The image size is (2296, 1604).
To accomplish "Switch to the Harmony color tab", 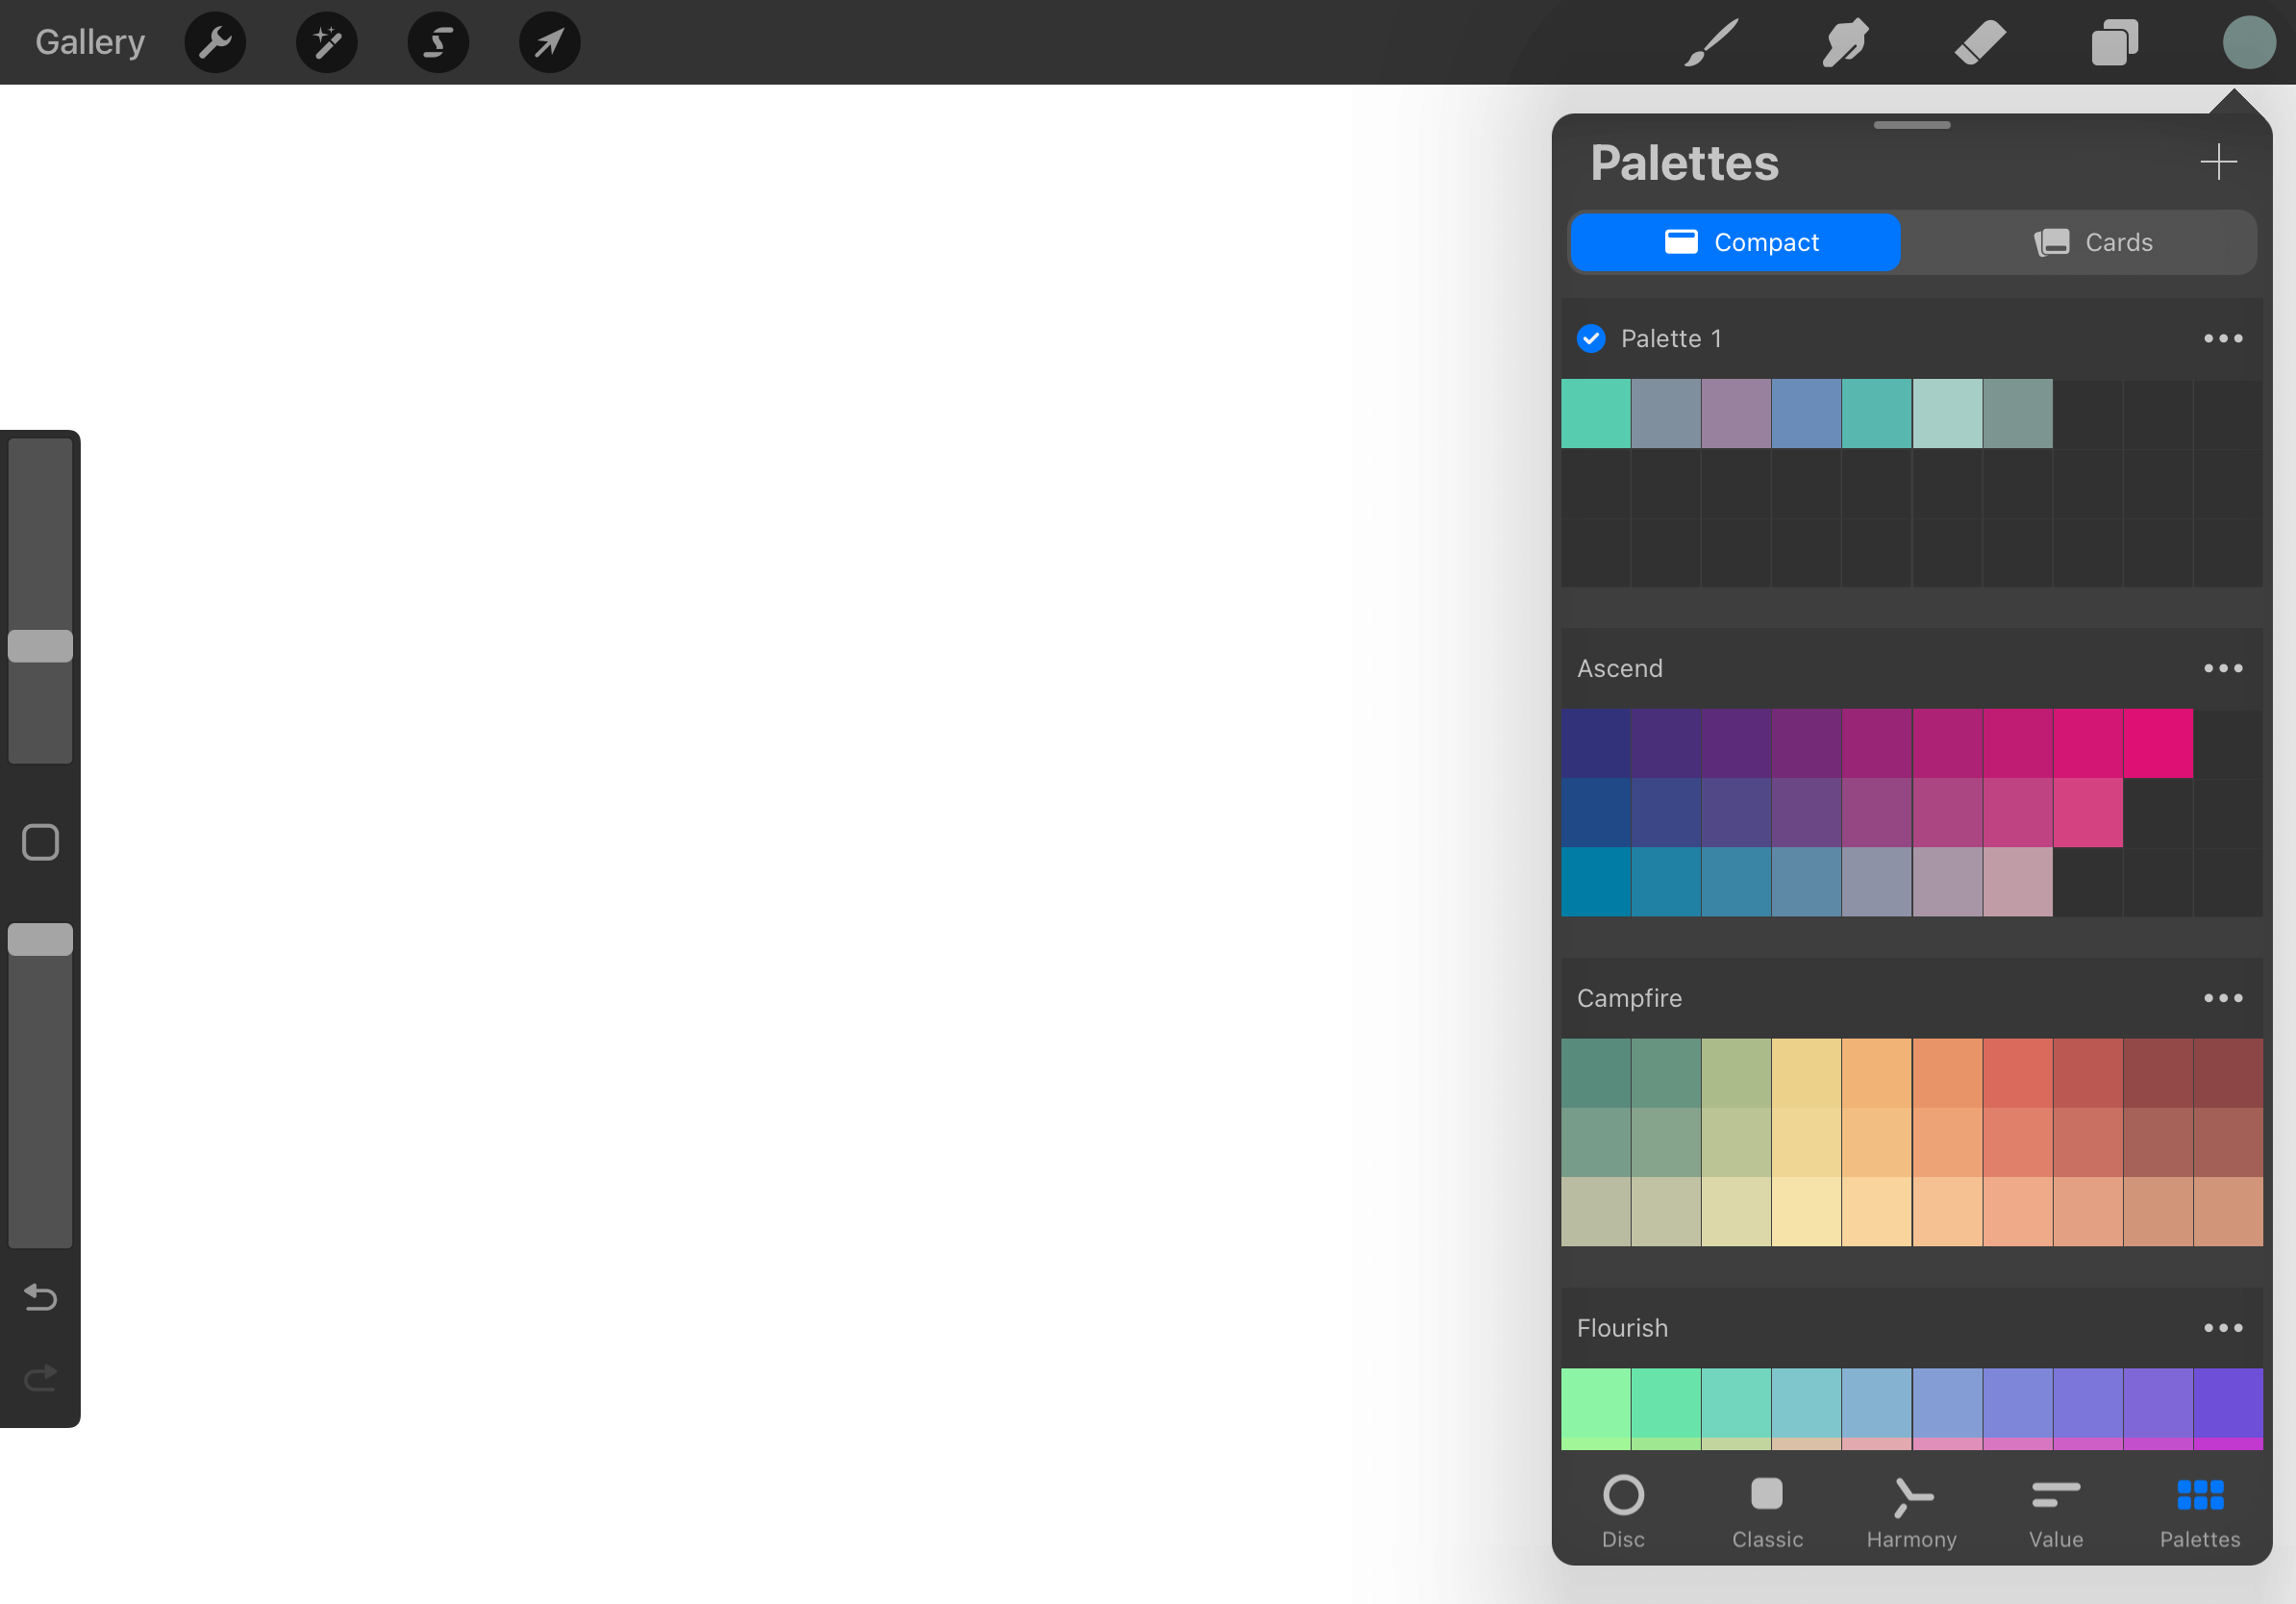I will coord(1911,1510).
